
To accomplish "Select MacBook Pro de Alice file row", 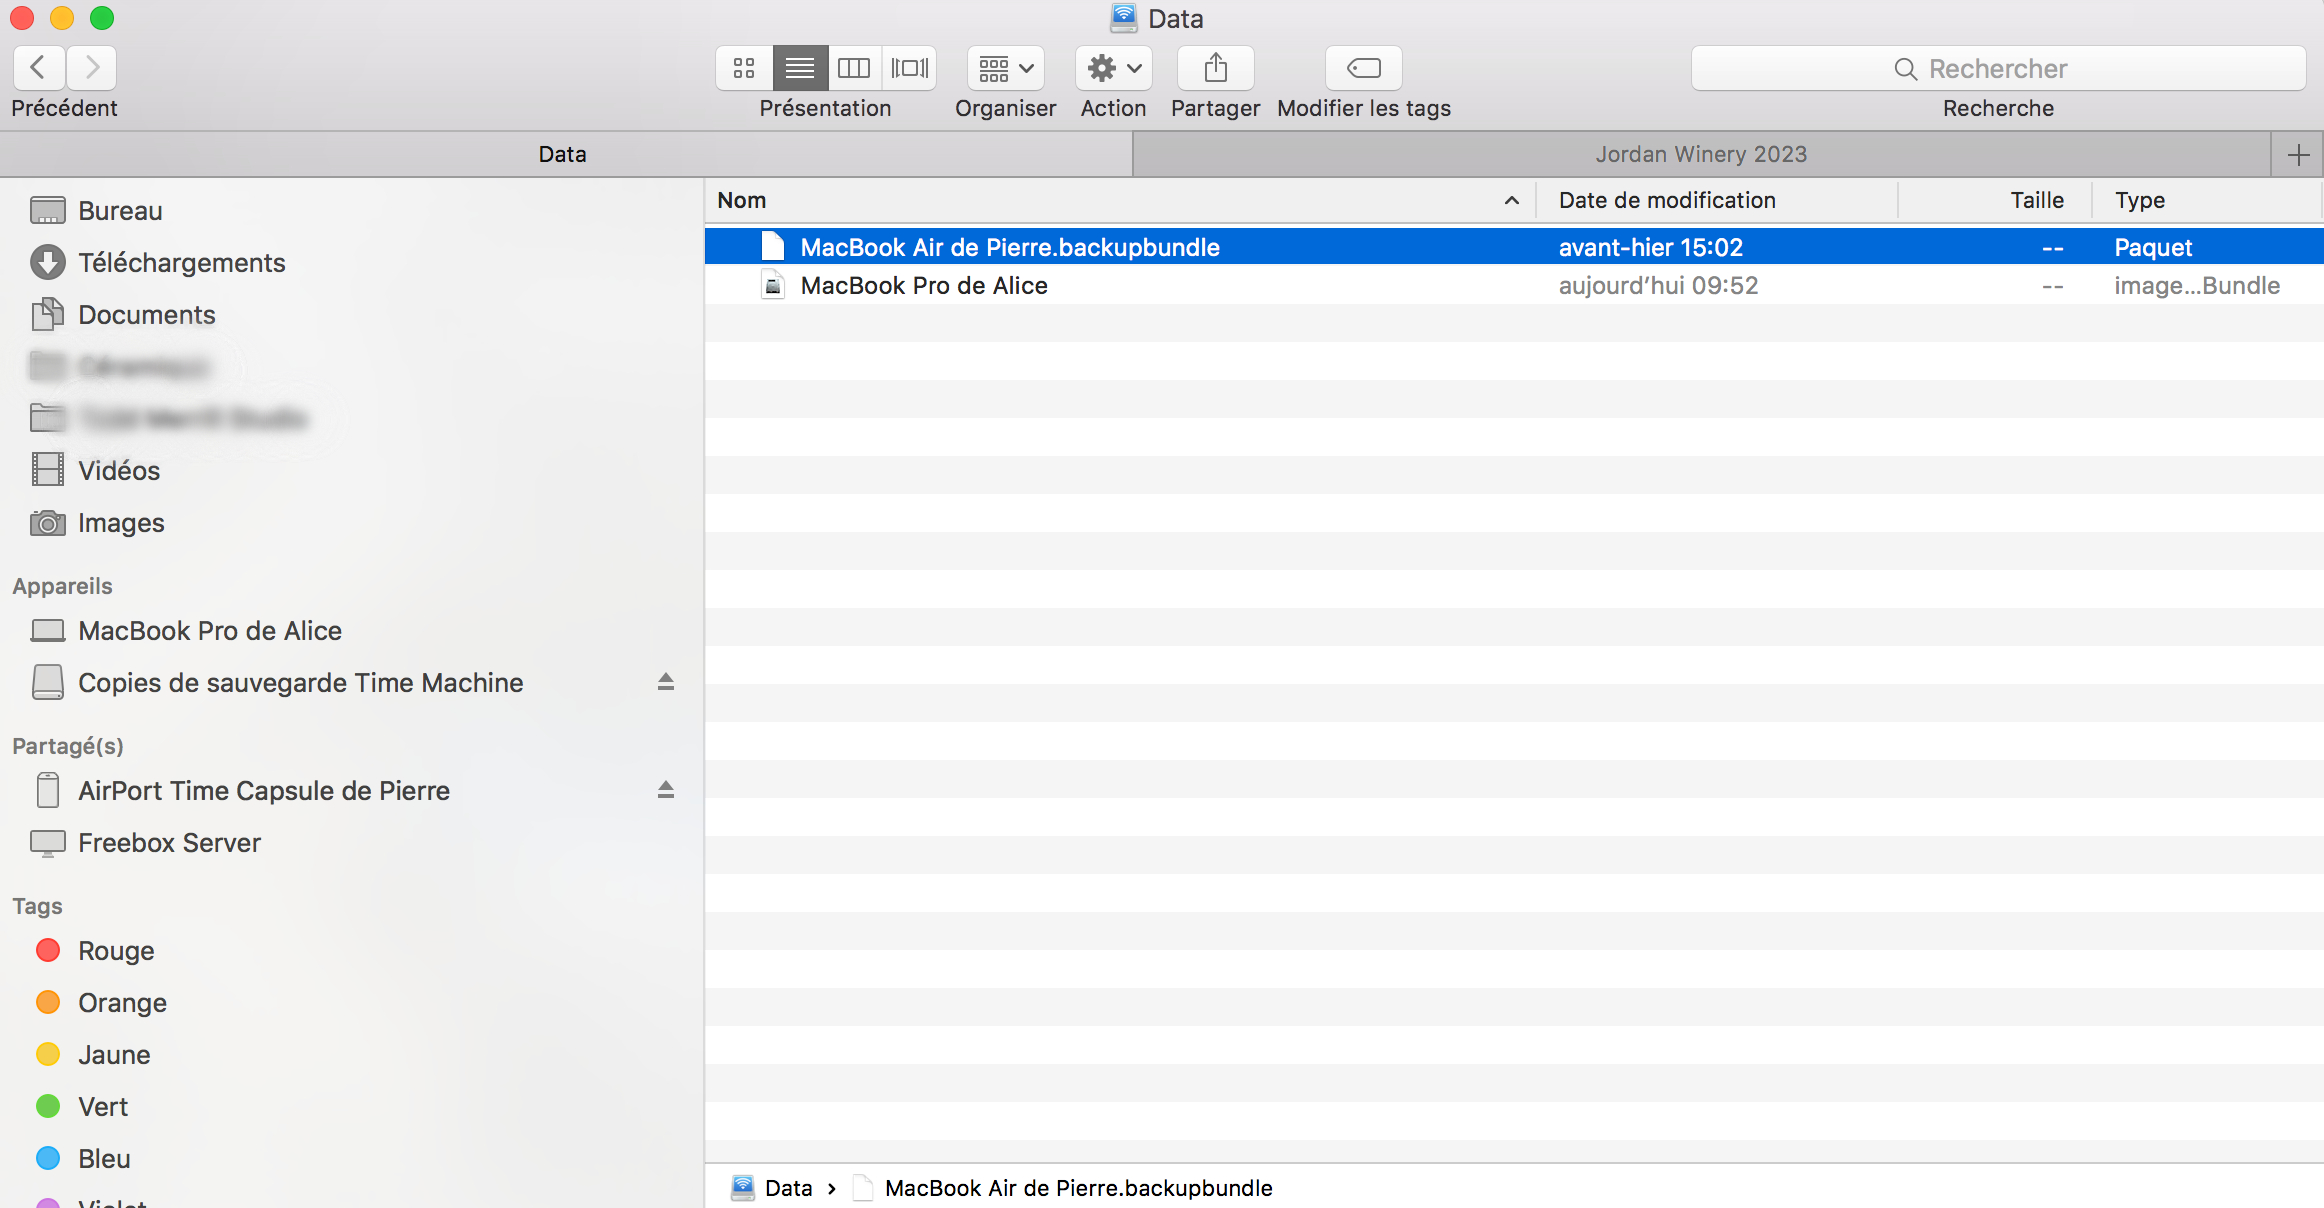I will click(923, 285).
